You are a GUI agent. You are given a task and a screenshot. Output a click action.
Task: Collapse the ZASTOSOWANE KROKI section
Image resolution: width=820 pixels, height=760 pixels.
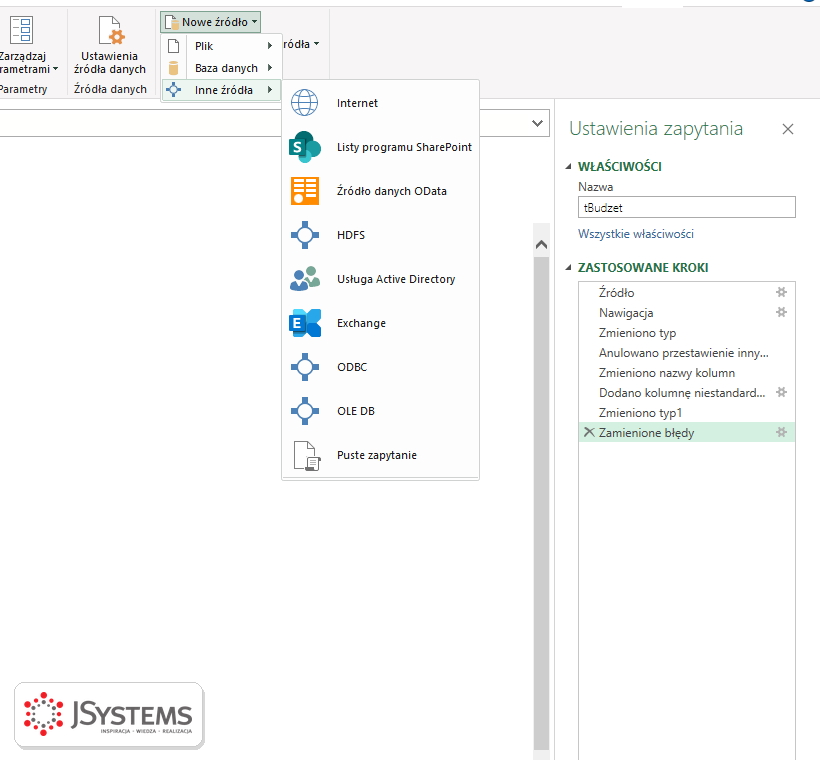pyautogui.click(x=569, y=268)
